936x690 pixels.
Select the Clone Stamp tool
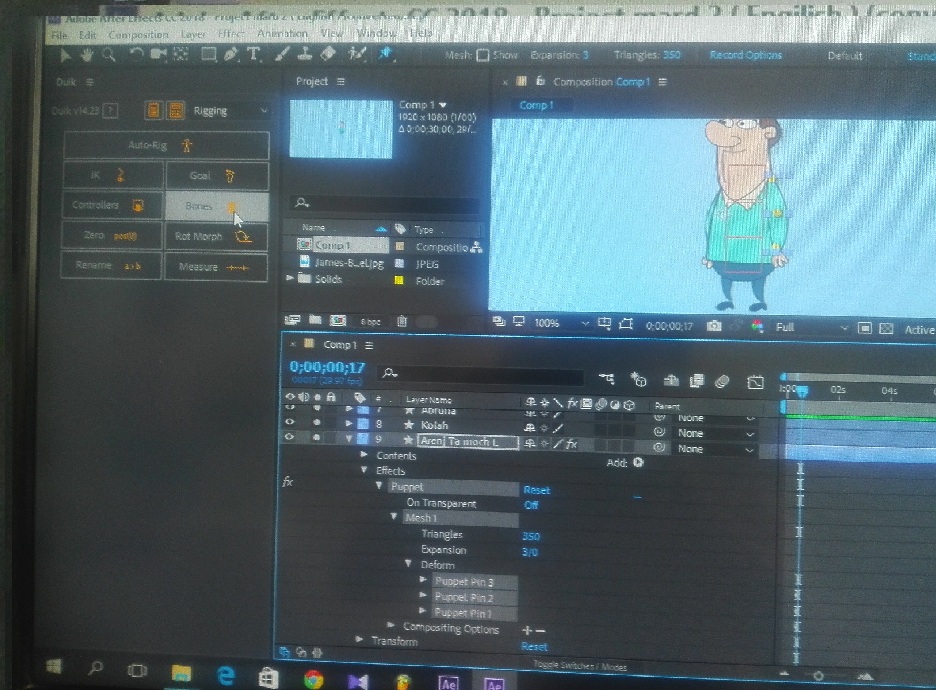point(304,54)
